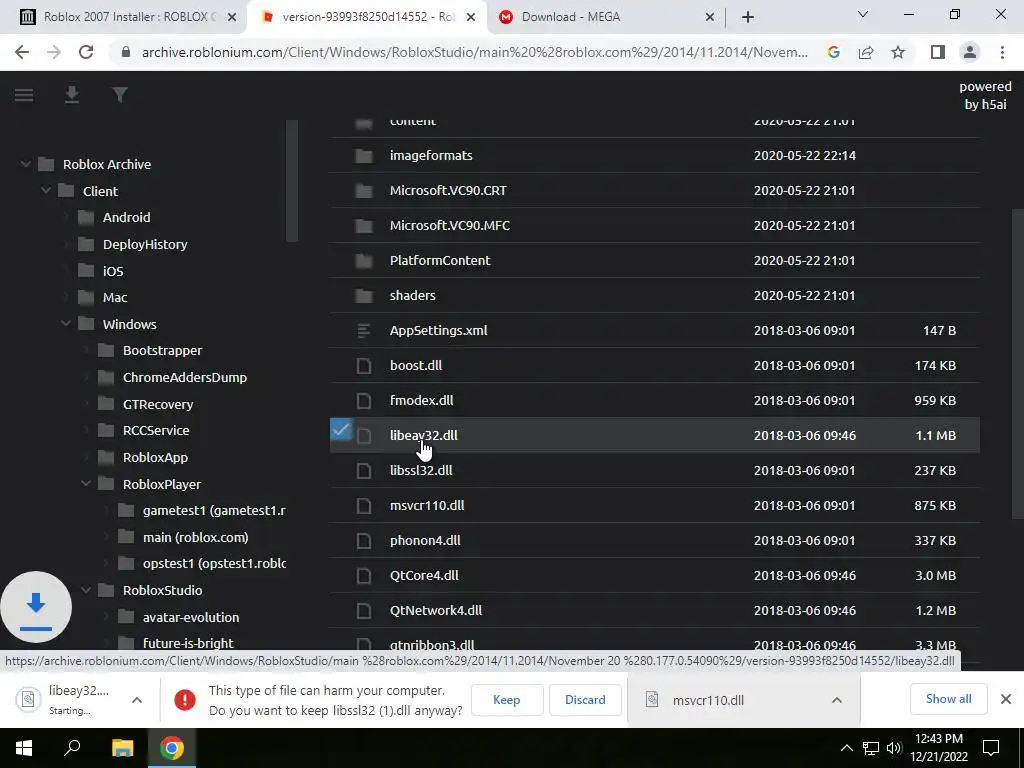Click the download selected files icon

click(x=72, y=95)
